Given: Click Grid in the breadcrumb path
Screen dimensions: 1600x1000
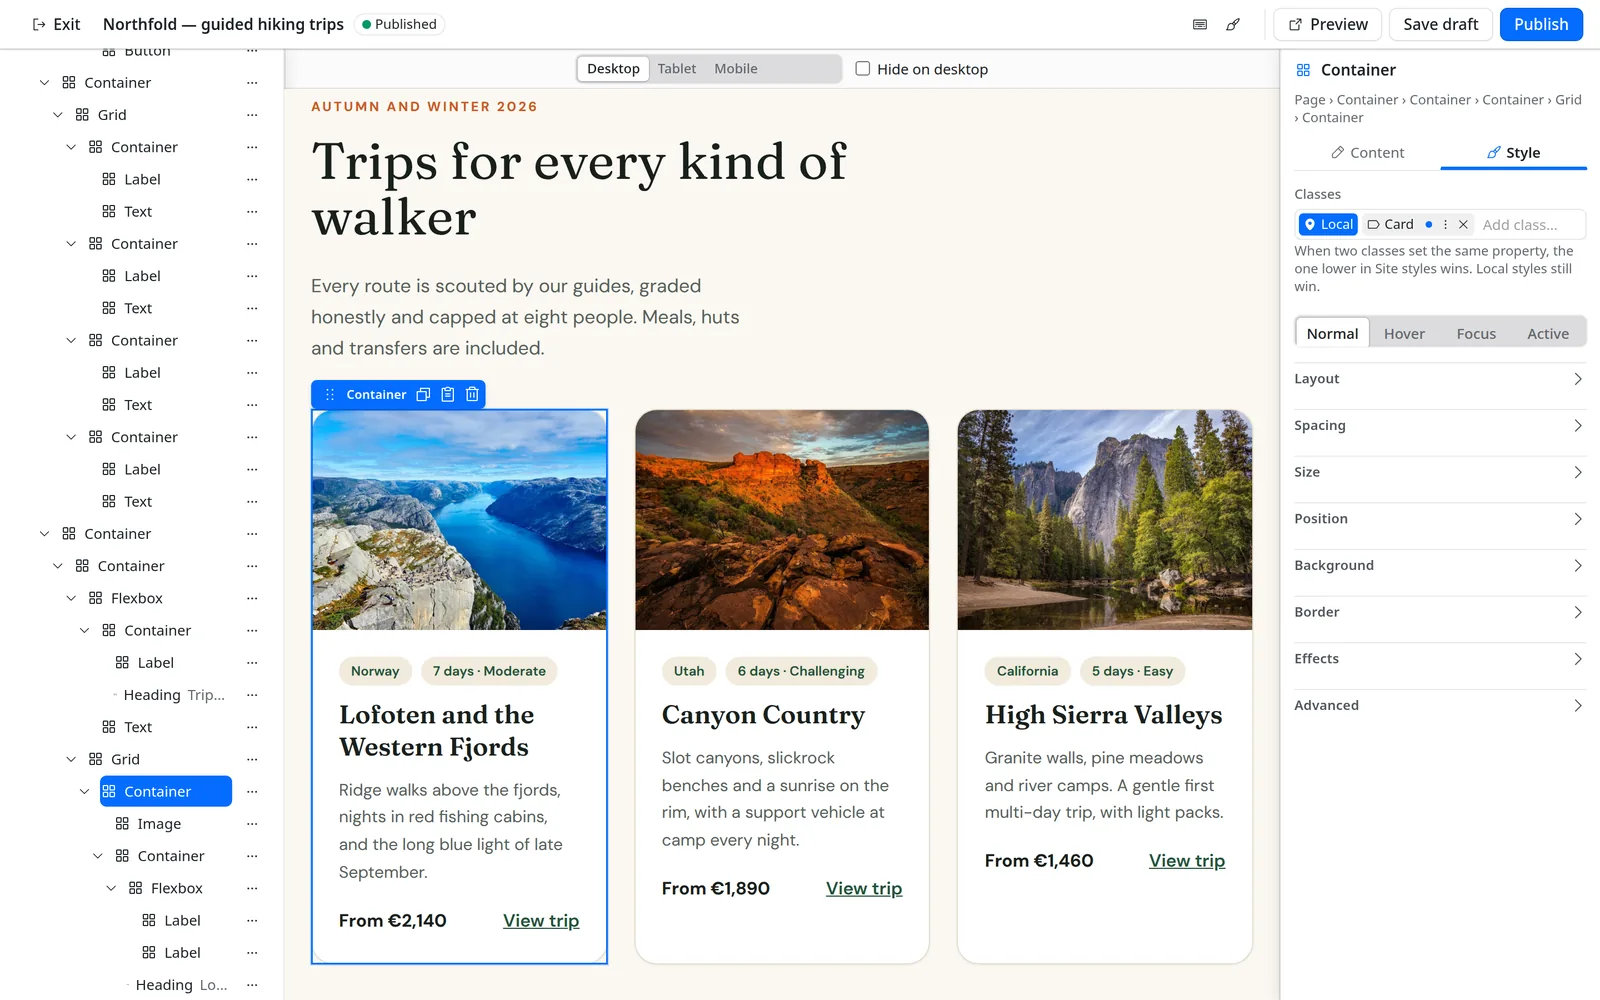Looking at the screenshot, I should point(1568,100).
